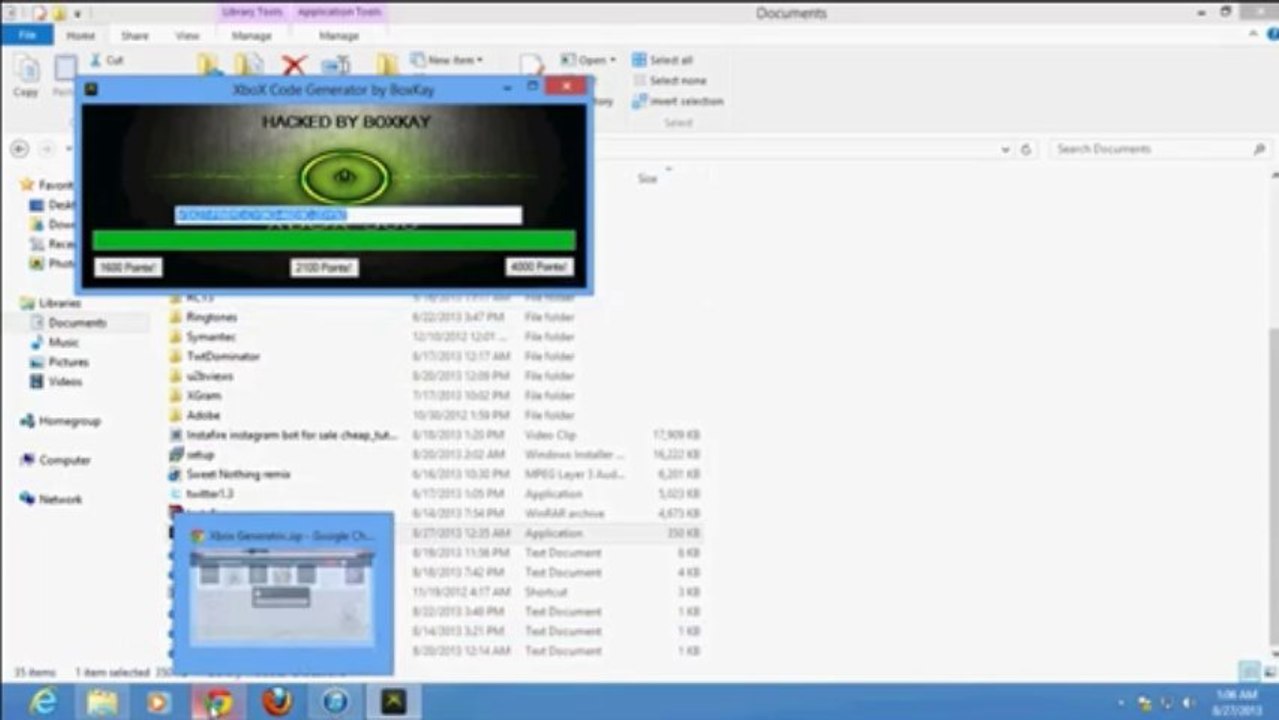
Task: Open the Open dropdown in ribbon
Action: tap(588, 60)
